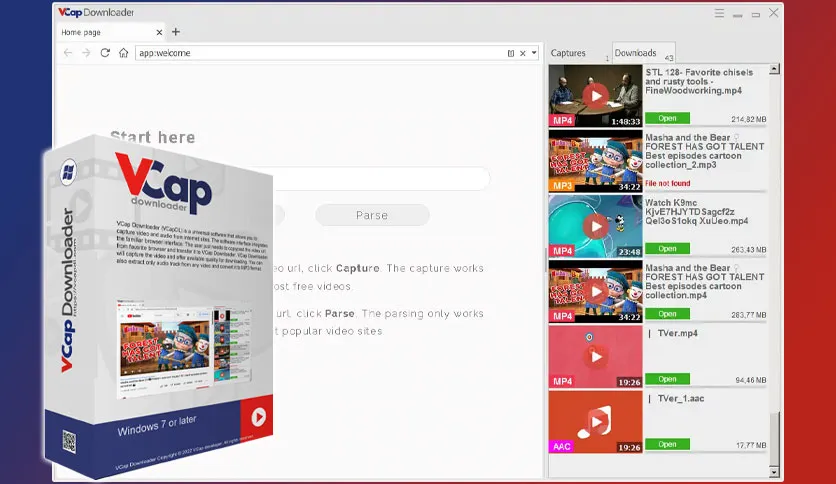Open Masha and the Bear collection.mp4
836x484 pixels.
[x=668, y=314]
